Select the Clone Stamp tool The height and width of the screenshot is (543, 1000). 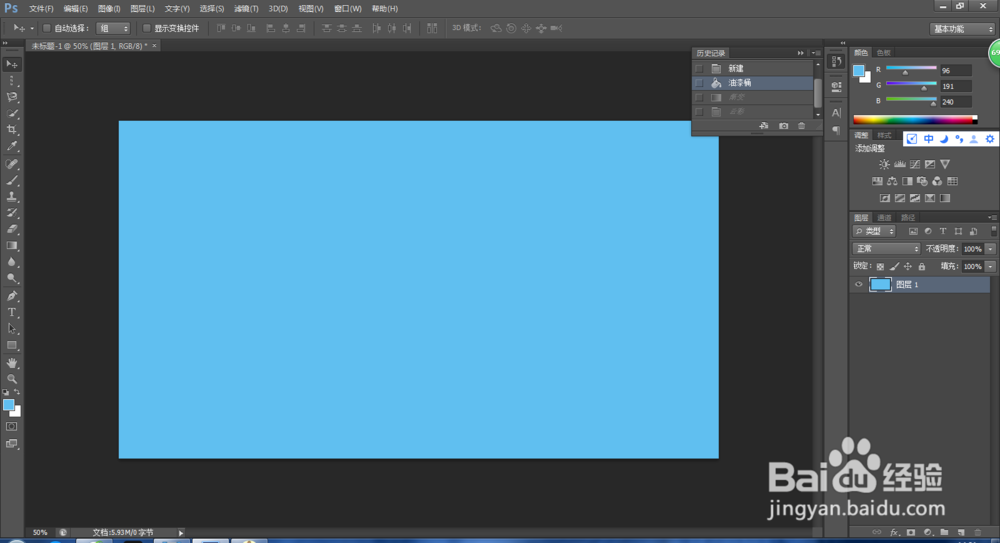[x=11, y=197]
